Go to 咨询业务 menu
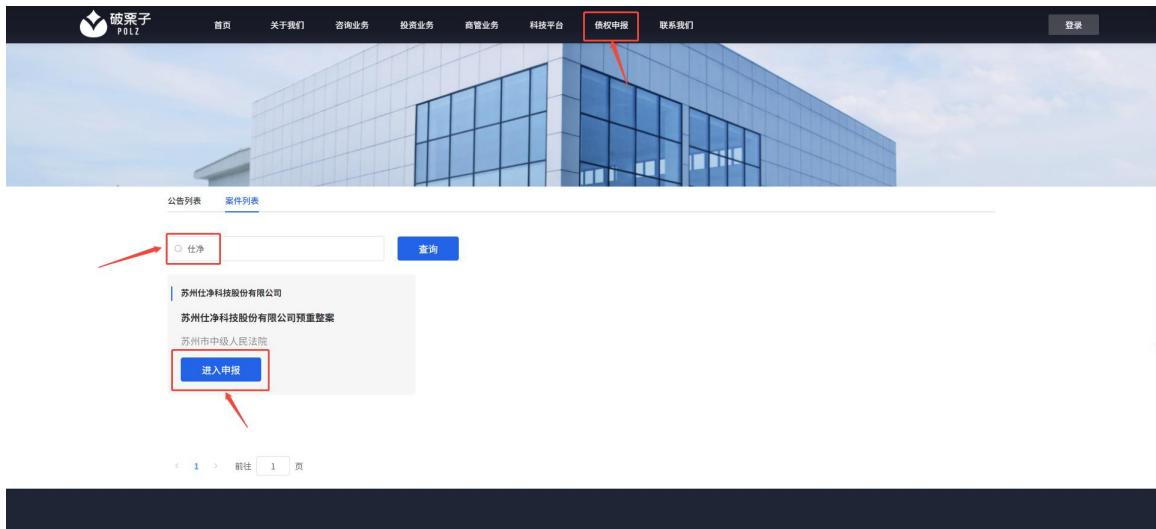Screen dimensions: 1156x529 (352, 25)
